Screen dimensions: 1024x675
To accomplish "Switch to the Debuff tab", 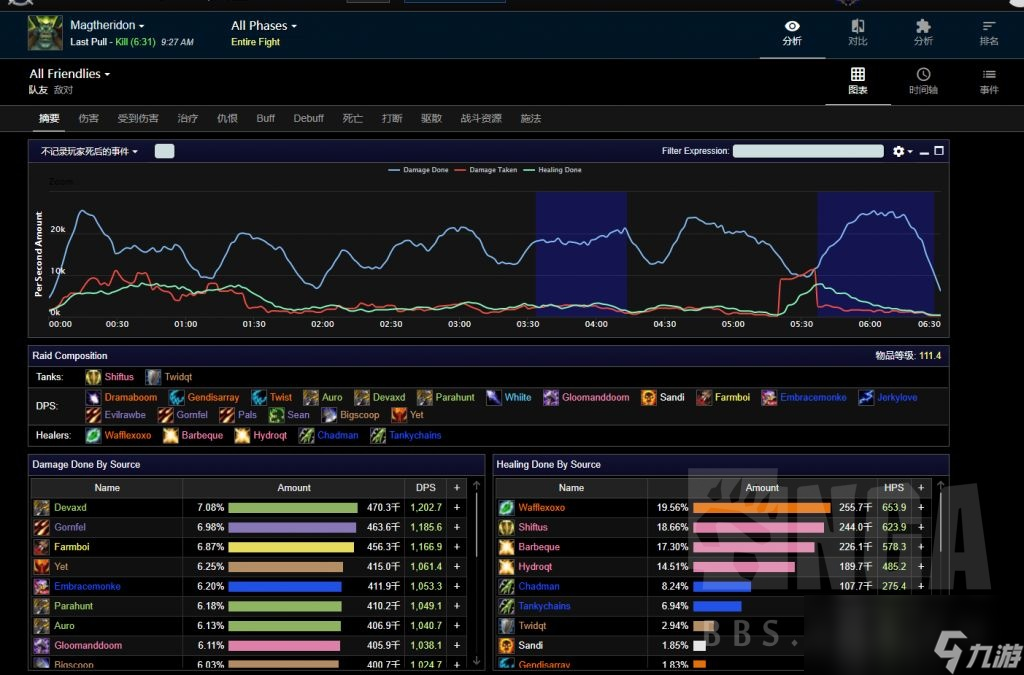I will pos(308,118).
